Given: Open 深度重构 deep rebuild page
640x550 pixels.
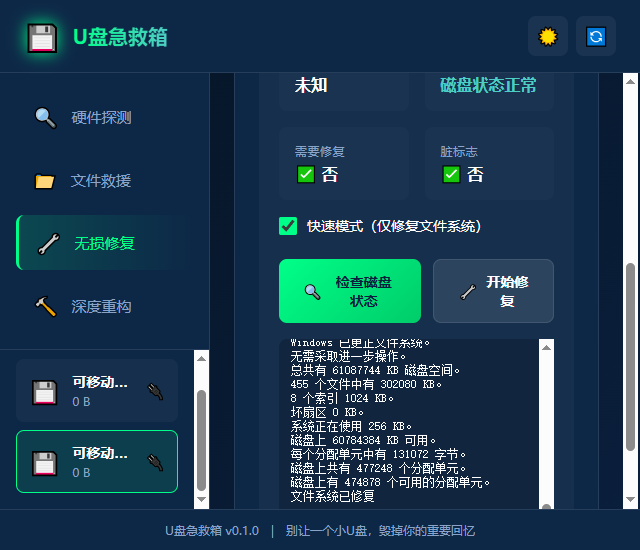Looking at the screenshot, I should [x=102, y=306].
